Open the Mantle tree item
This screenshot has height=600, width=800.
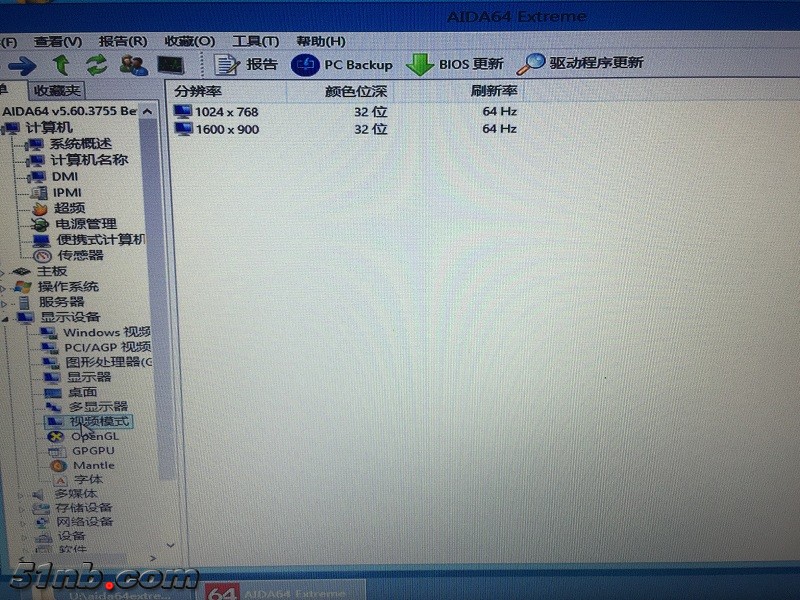point(94,465)
